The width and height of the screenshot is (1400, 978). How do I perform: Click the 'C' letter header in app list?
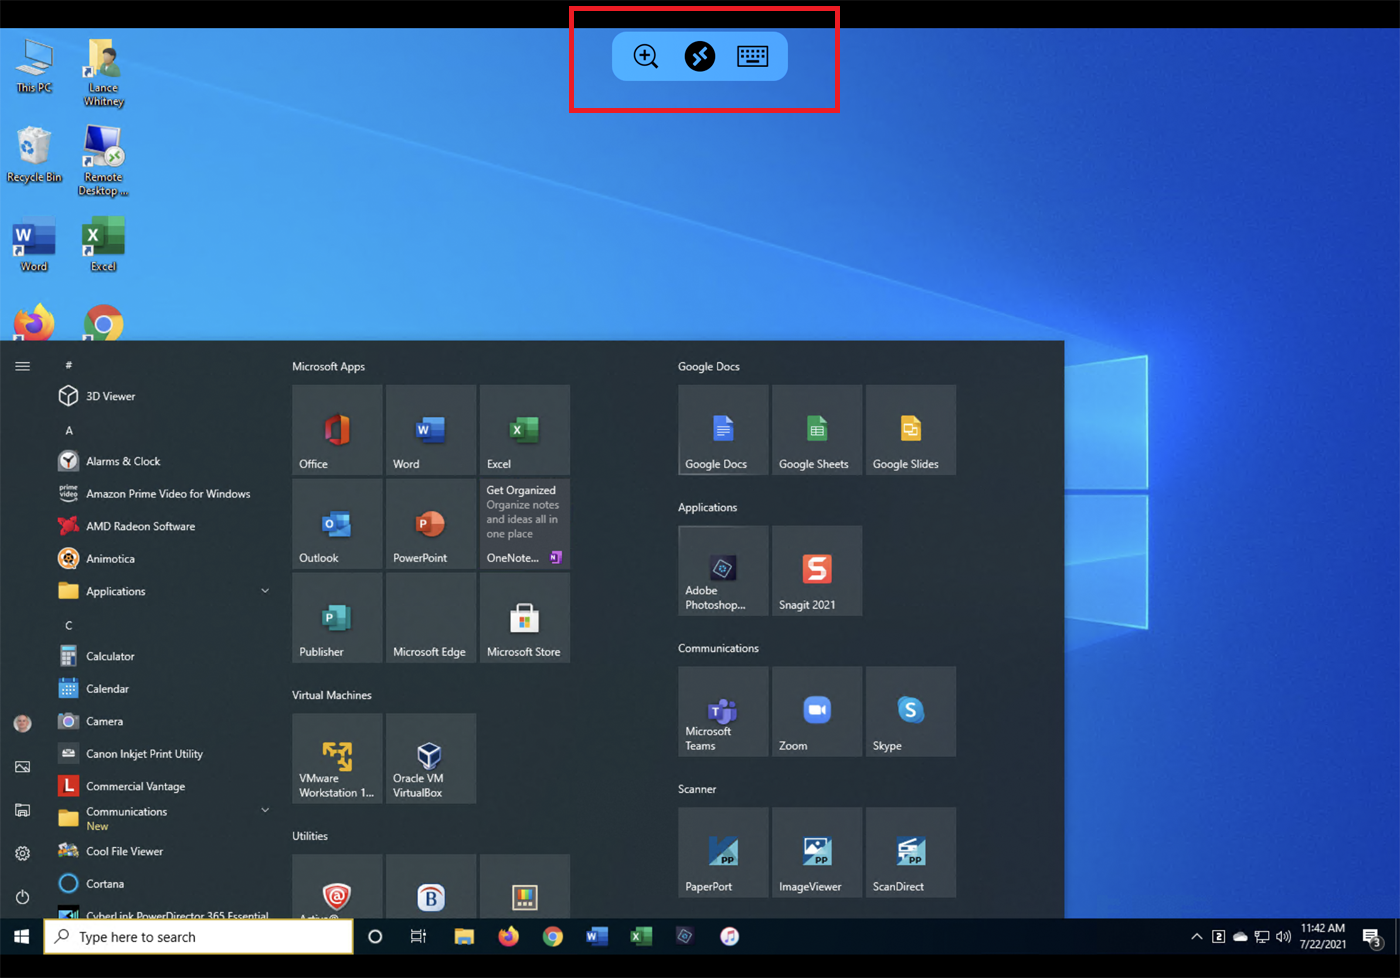coord(69,625)
